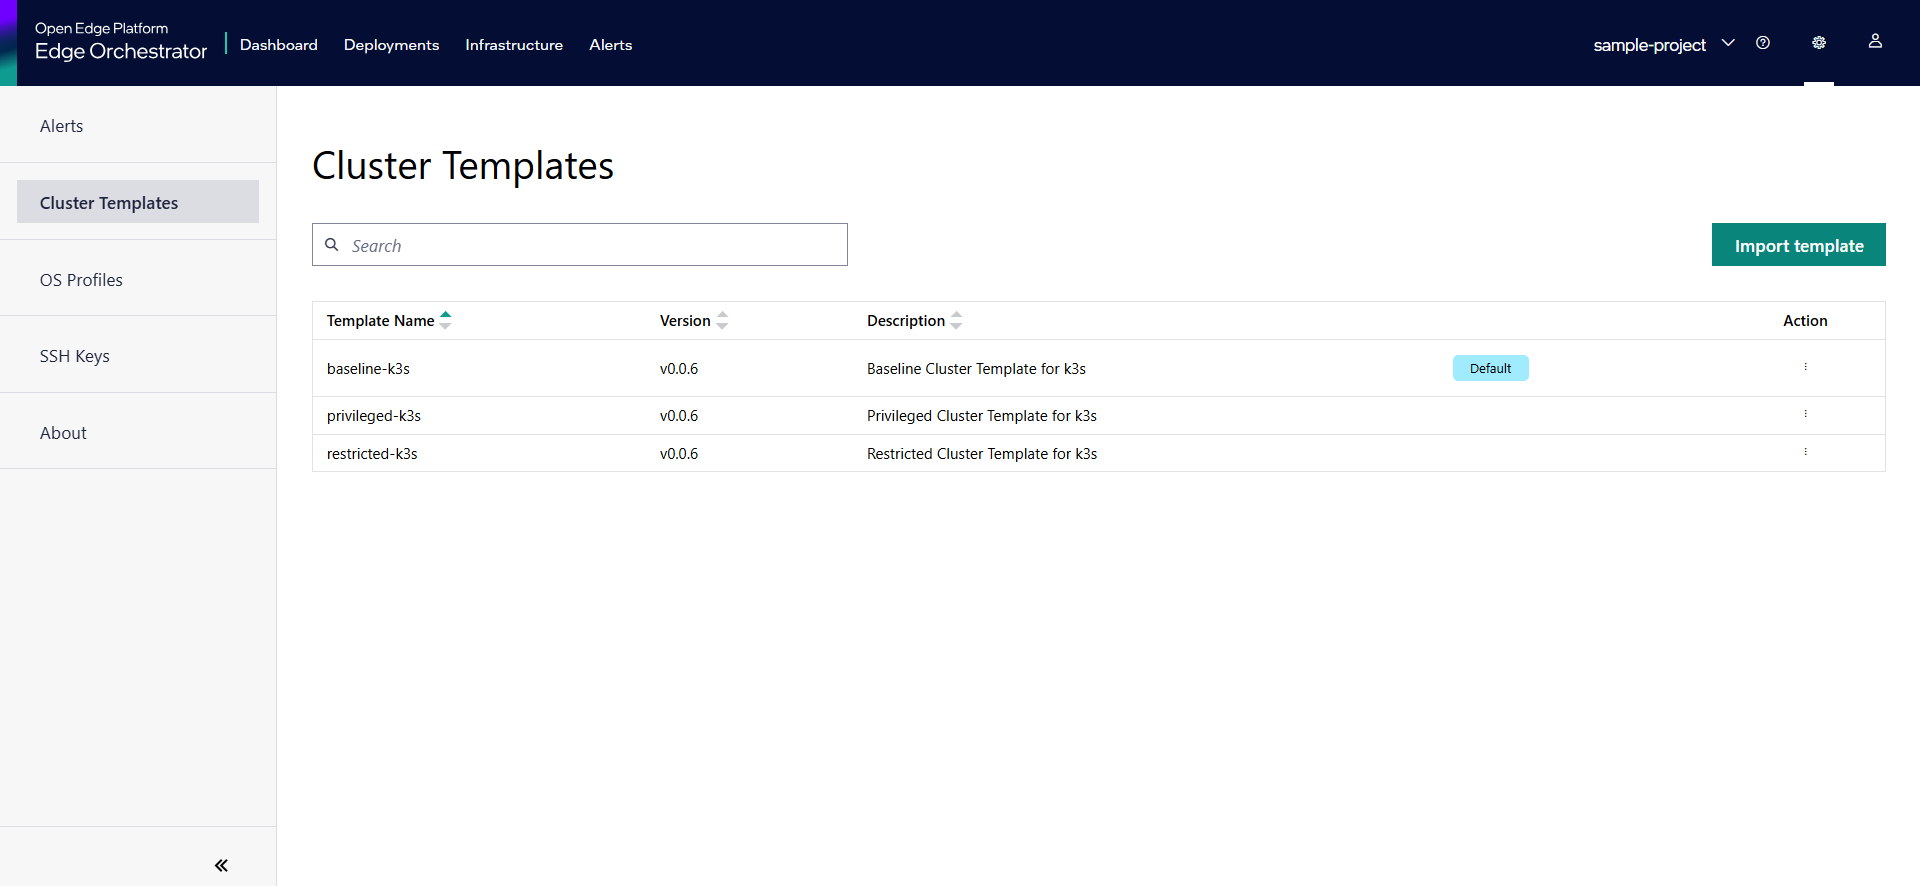
Task: Open action menu for restricted-k3s row
Action: click(x=1805, y=452)
